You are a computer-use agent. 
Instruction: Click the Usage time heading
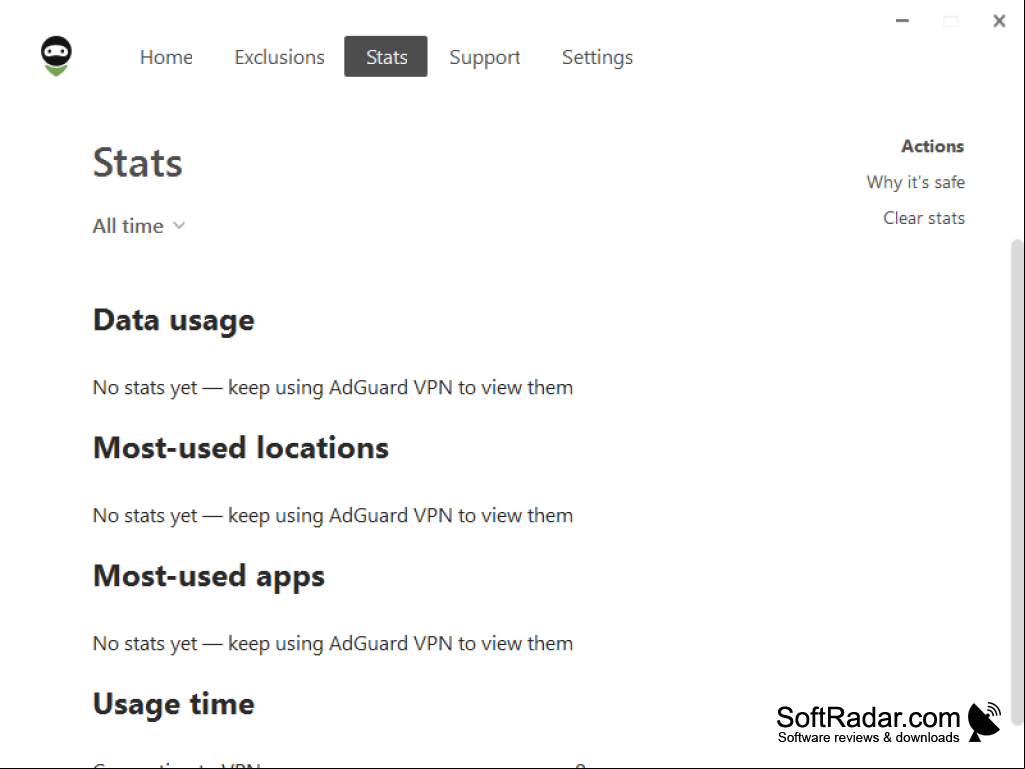click(x=174, y=704)
